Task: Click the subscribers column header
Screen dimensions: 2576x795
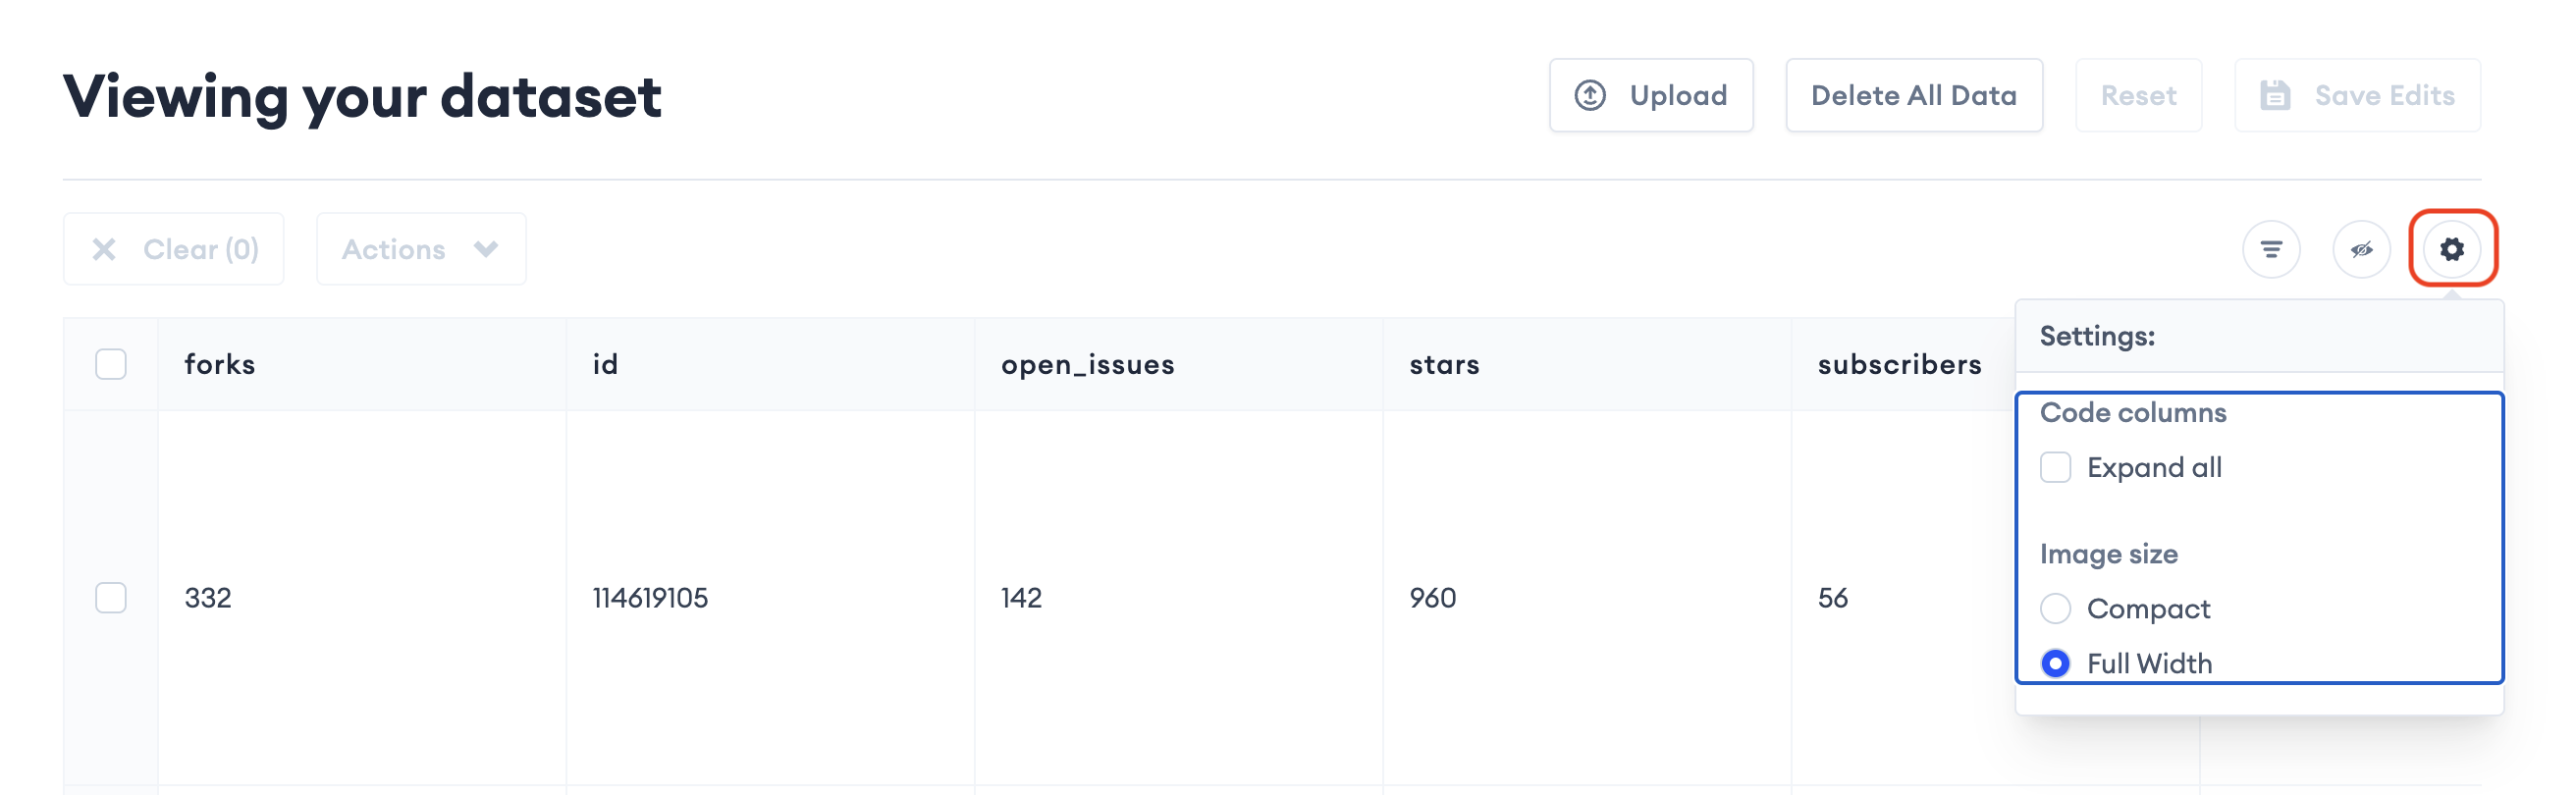Action: tap(1899, 364)
